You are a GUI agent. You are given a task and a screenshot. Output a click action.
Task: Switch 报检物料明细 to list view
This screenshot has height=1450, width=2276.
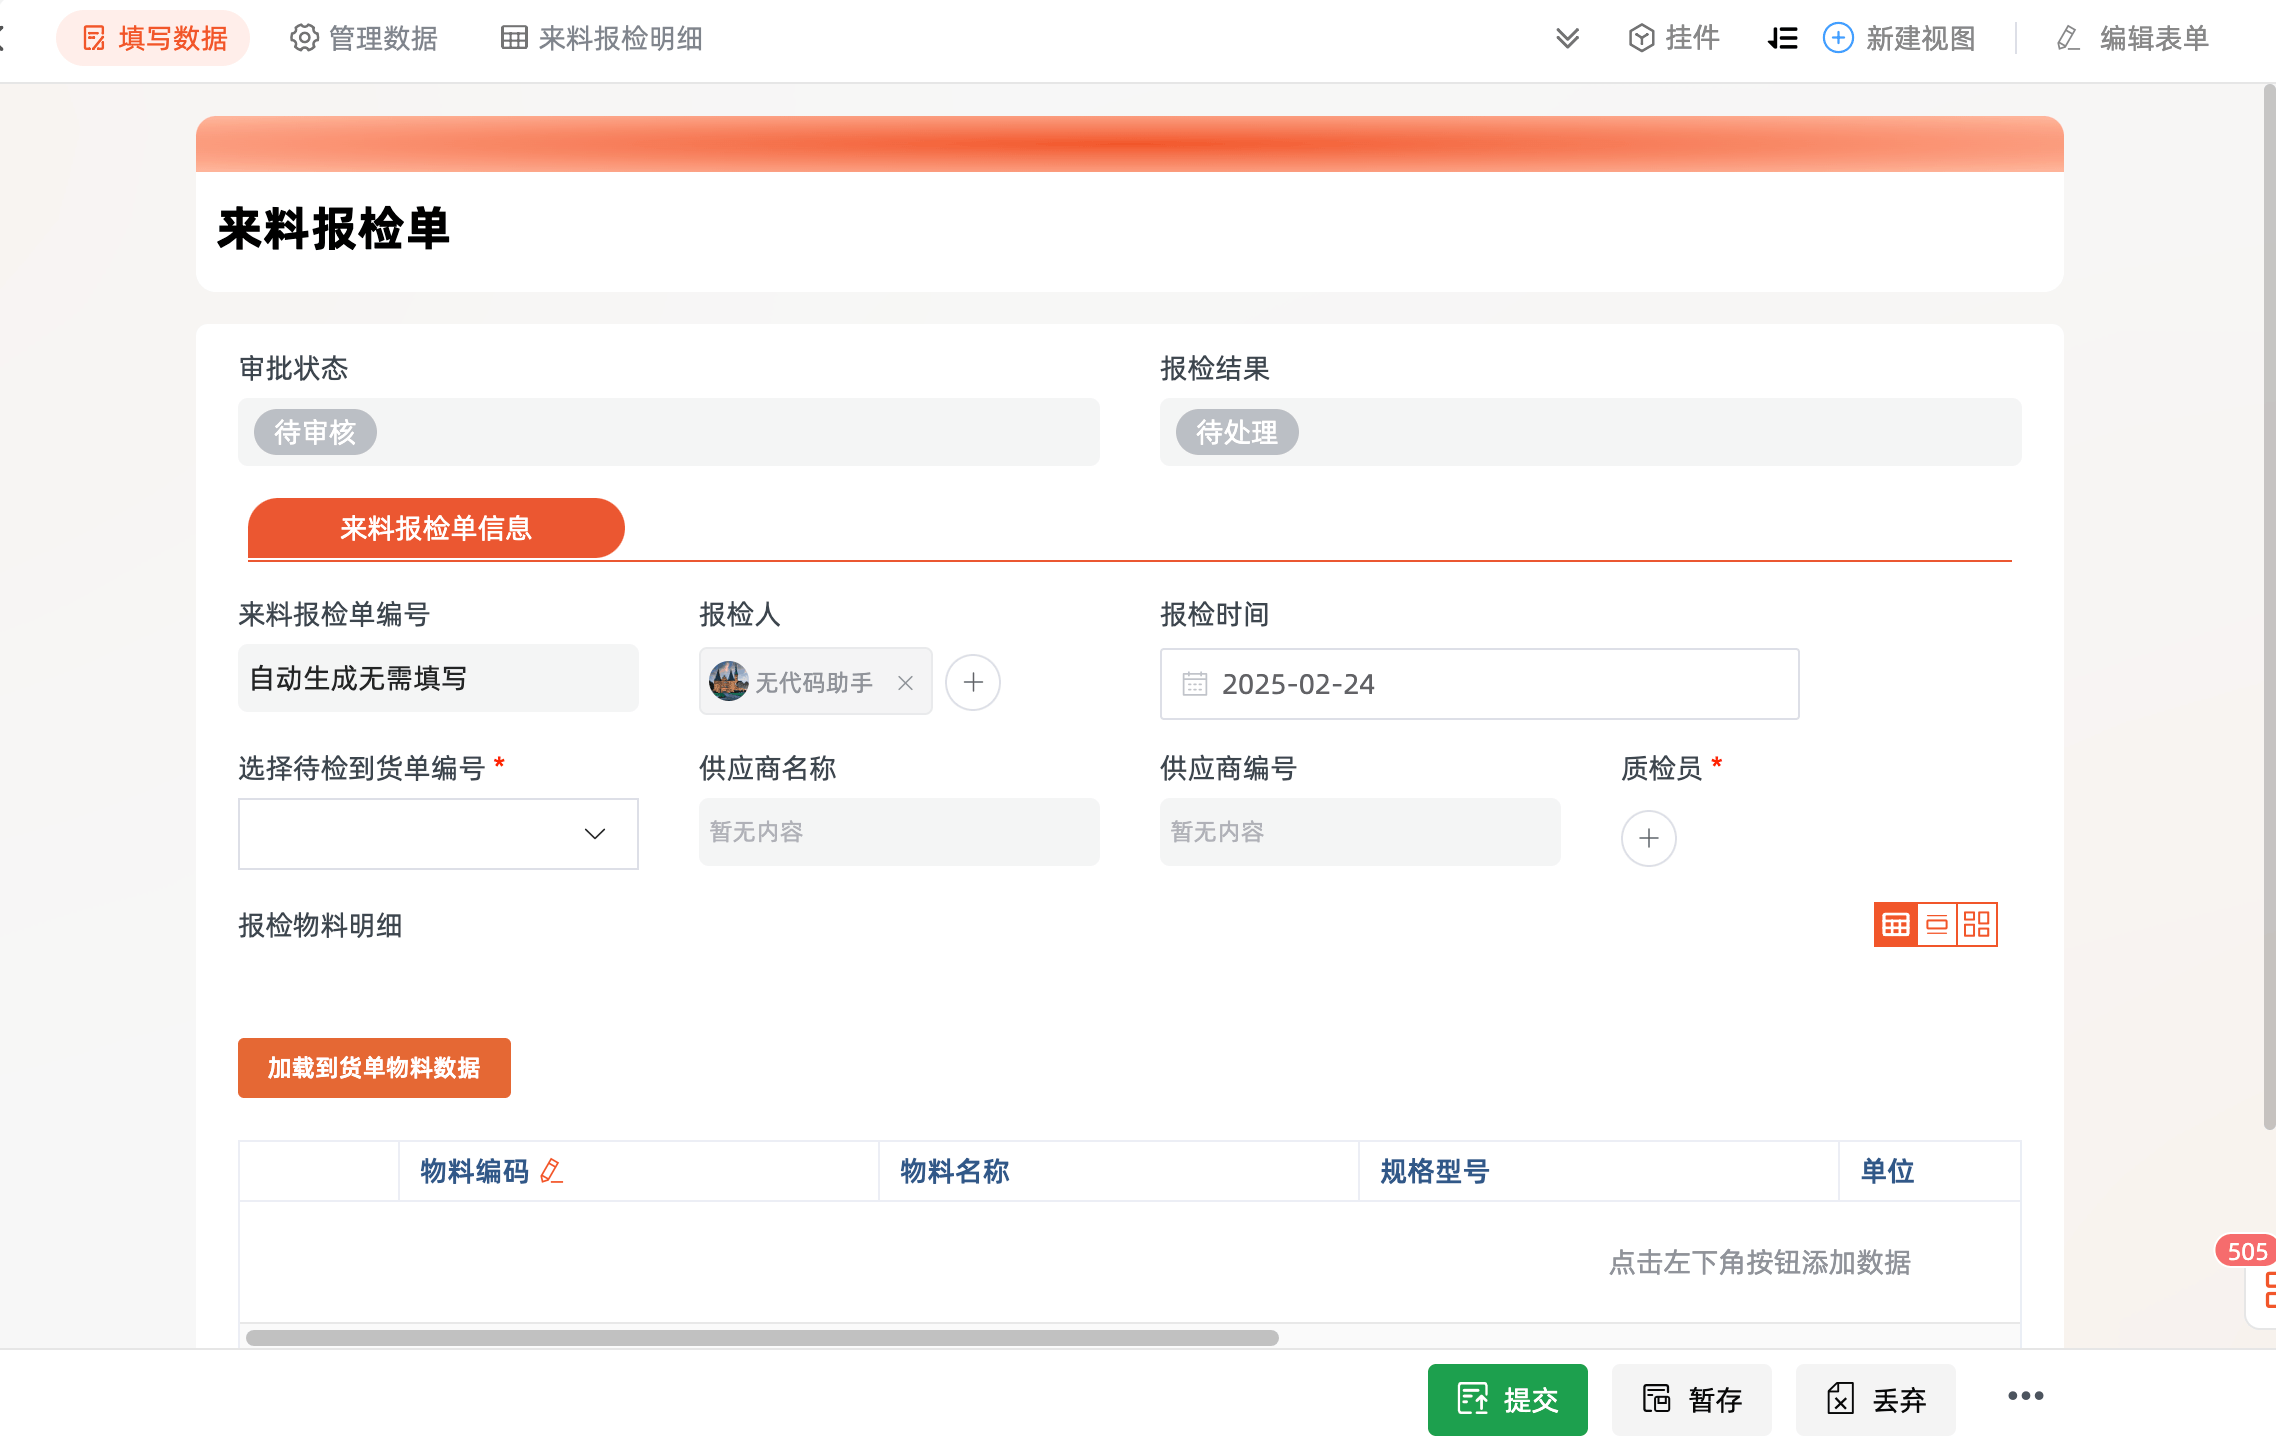tap(1937, 924)
